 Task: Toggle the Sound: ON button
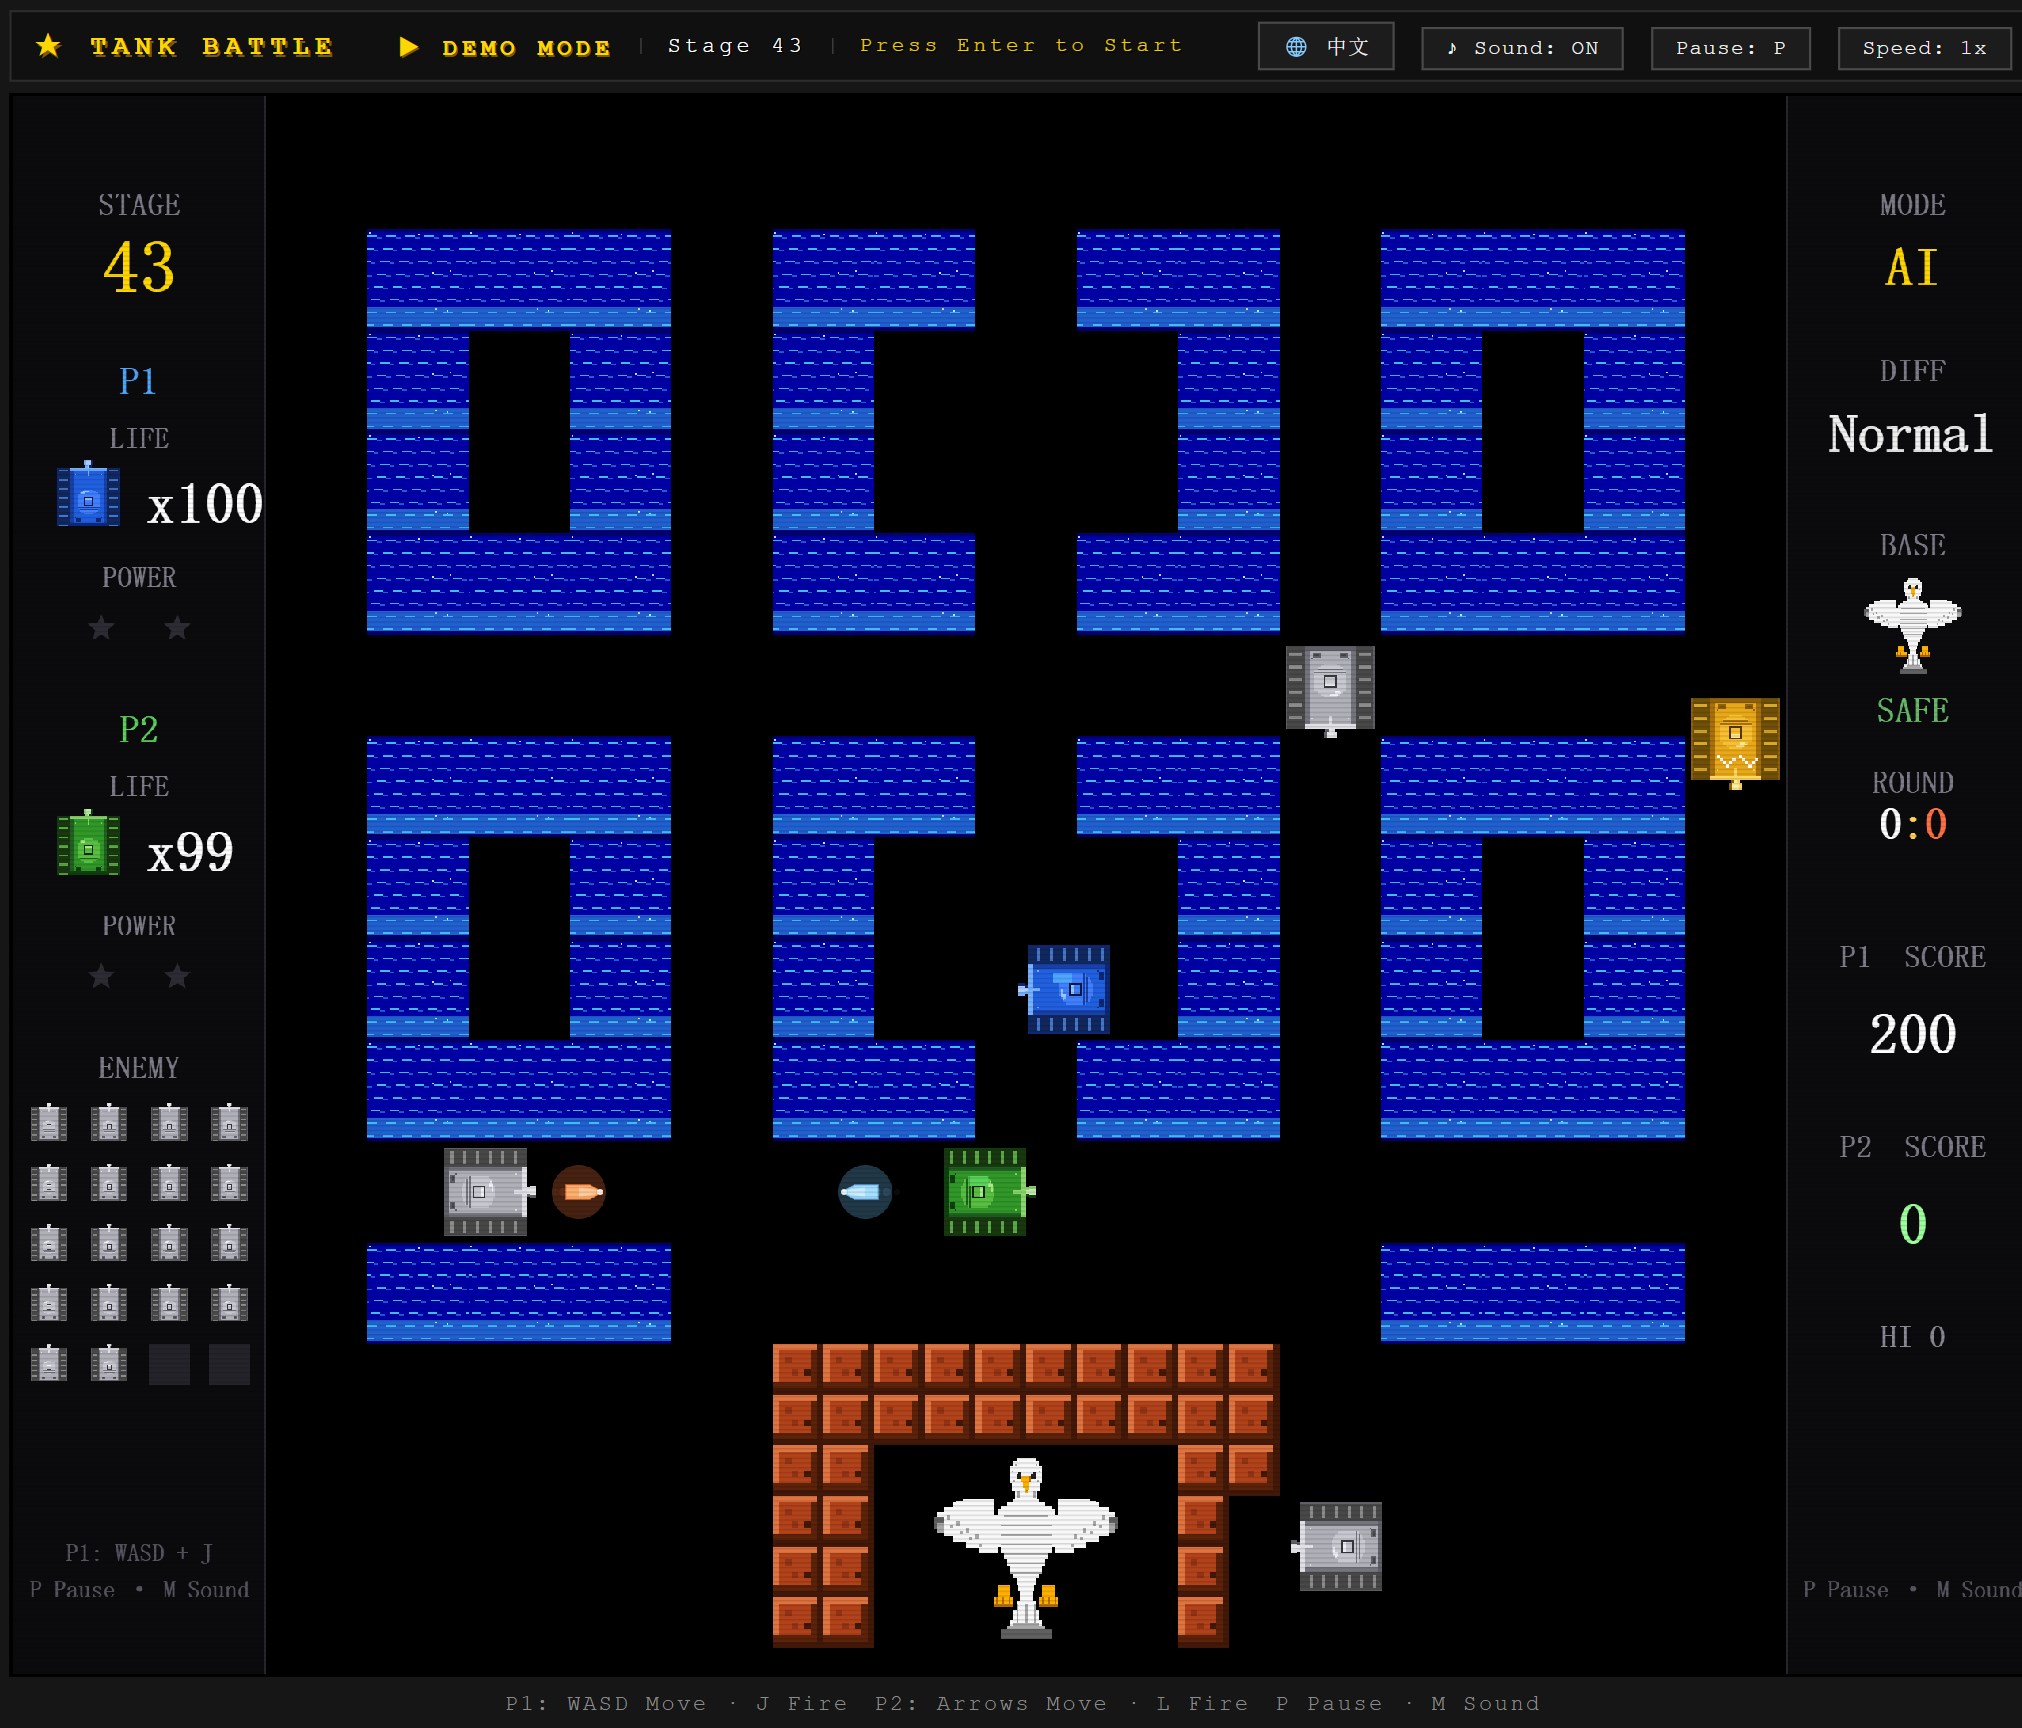1522,48
